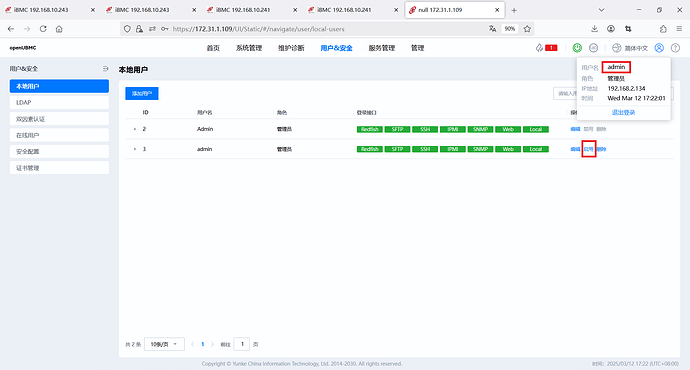
Task: Click the 192.168.2.134 IP in the user popup
Action: (626, 88)
